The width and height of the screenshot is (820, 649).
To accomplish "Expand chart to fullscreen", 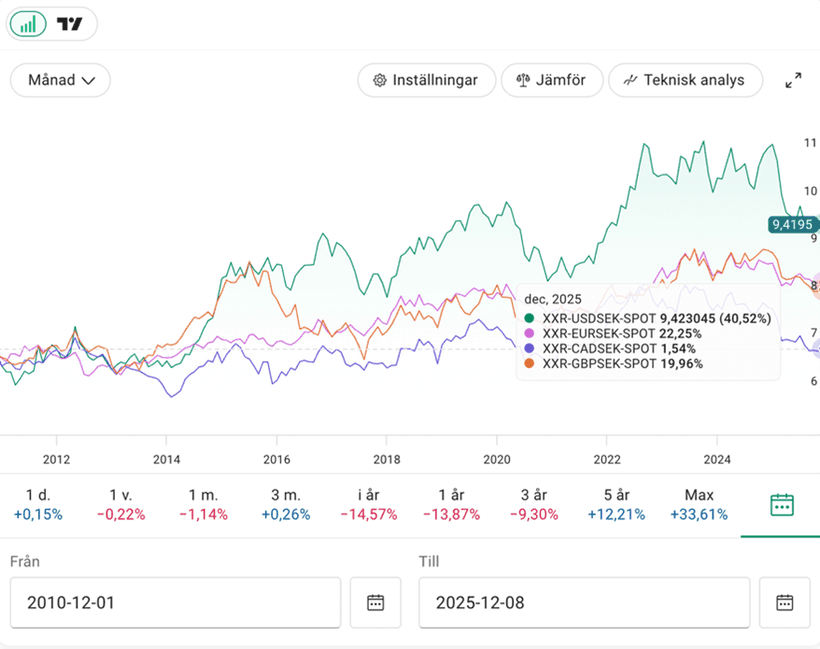I will click(793, 80).
